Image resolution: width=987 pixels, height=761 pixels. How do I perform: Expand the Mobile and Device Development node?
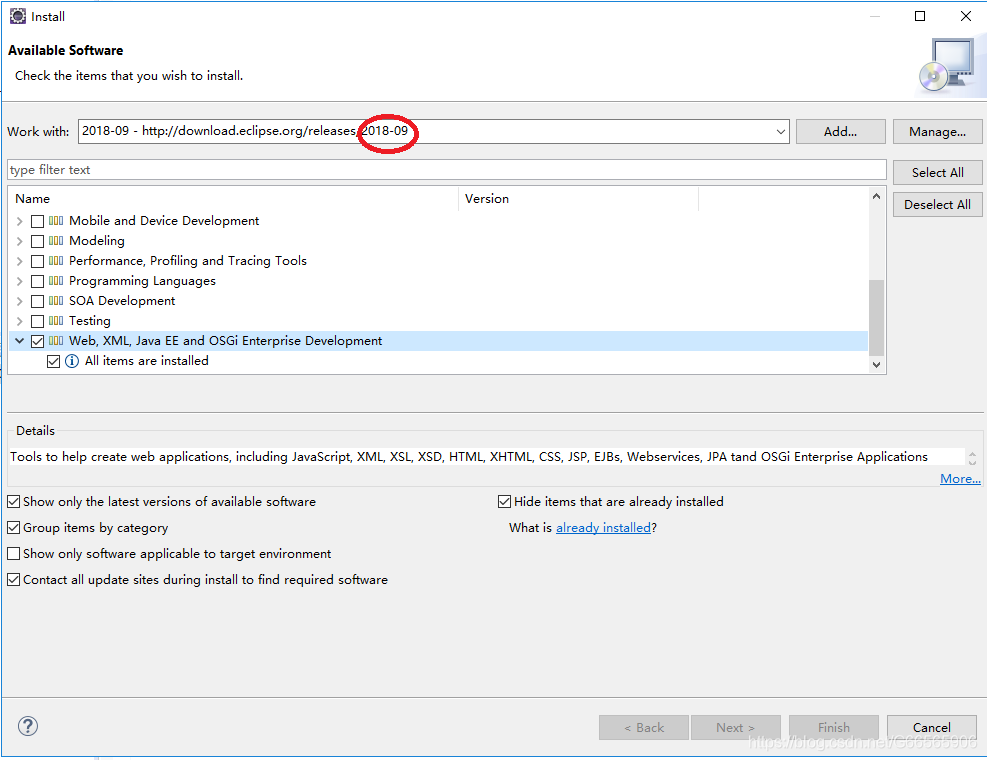(20, 222)
